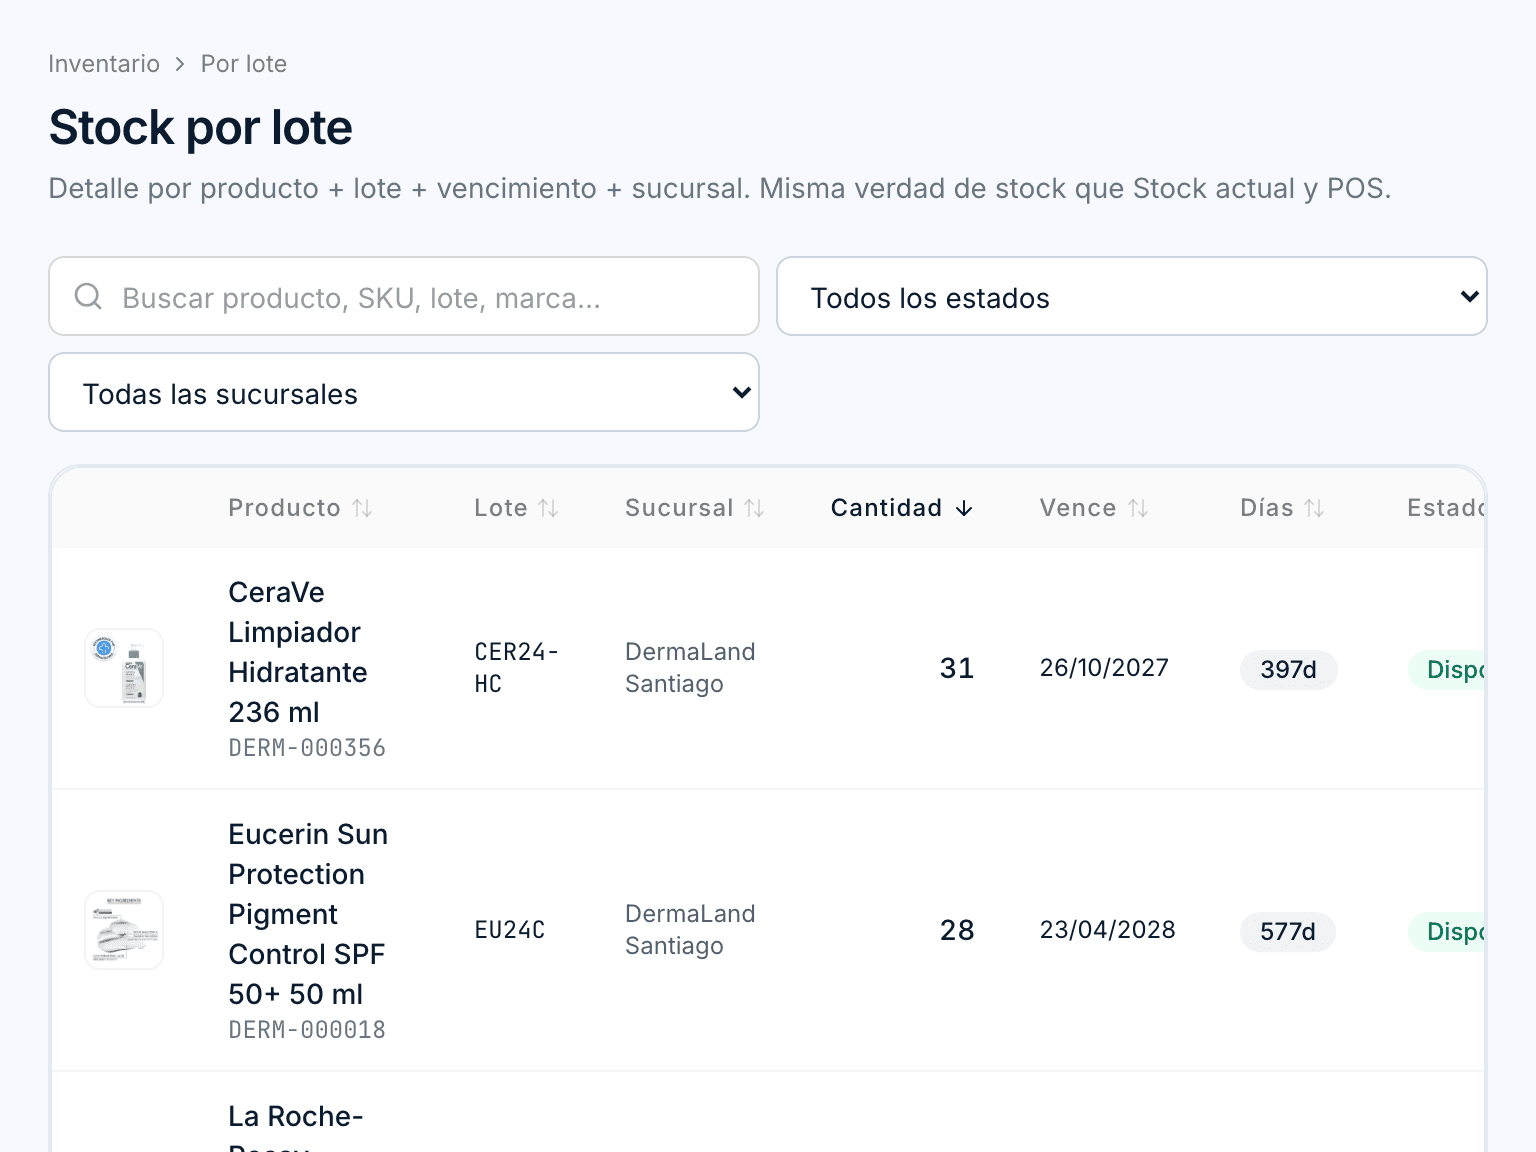
Task: Sort table by Vence column
Action: pos(1094,508)
